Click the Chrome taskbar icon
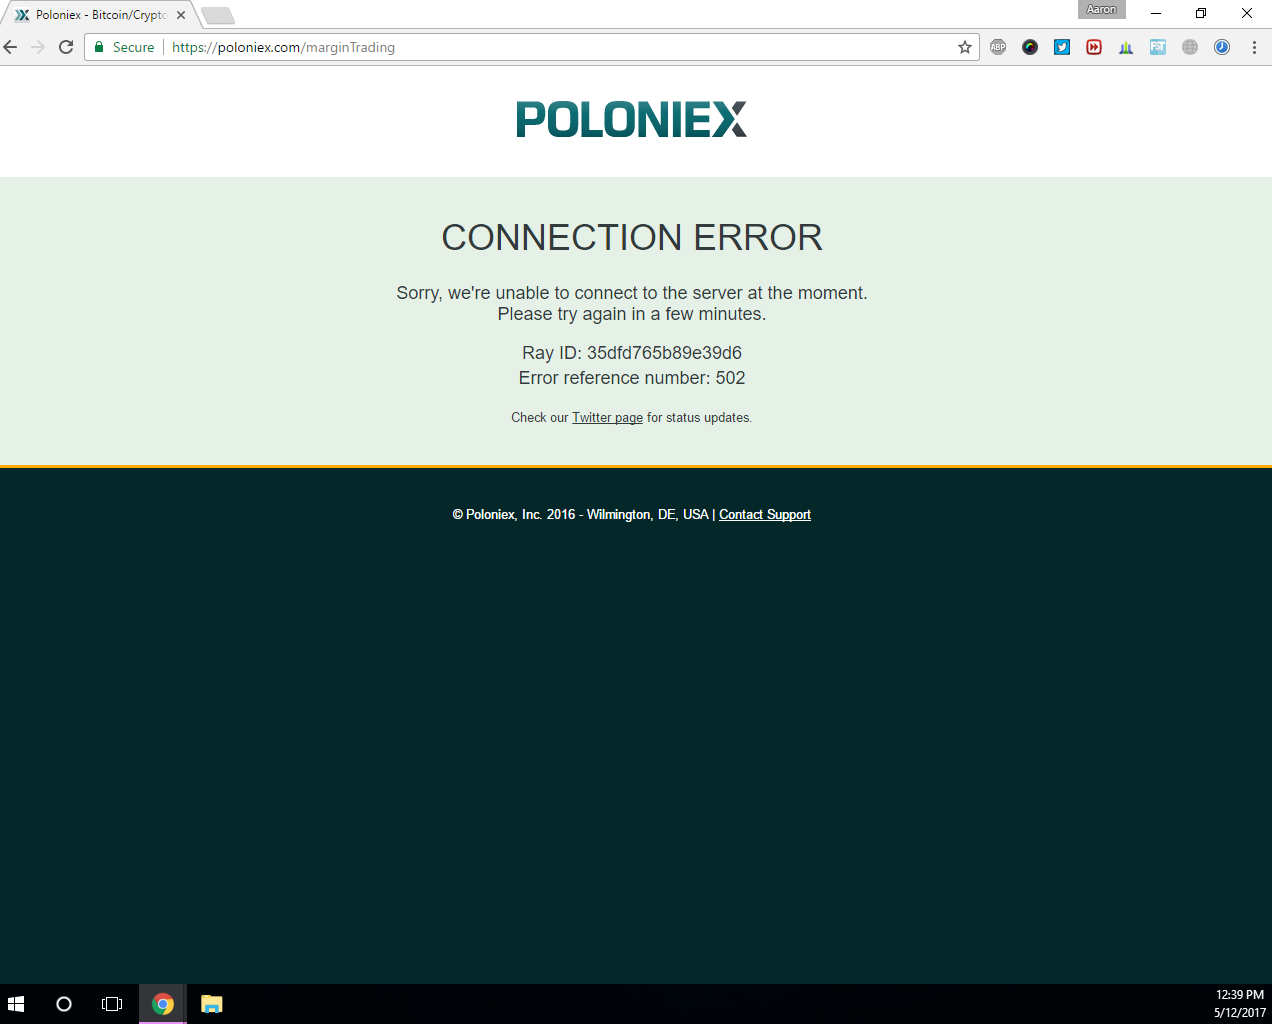Viewport: 1272px width, 1024px height. coord(162,1004)
